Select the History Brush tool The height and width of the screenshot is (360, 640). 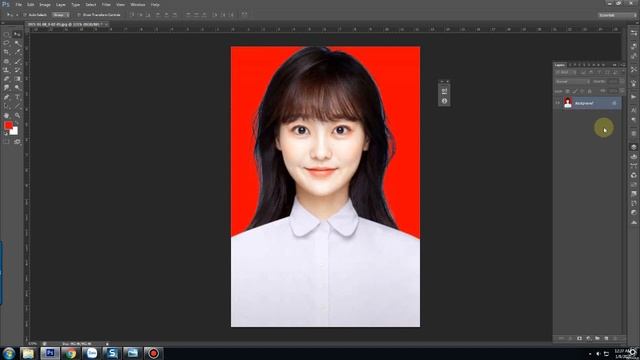click(17, 70)
